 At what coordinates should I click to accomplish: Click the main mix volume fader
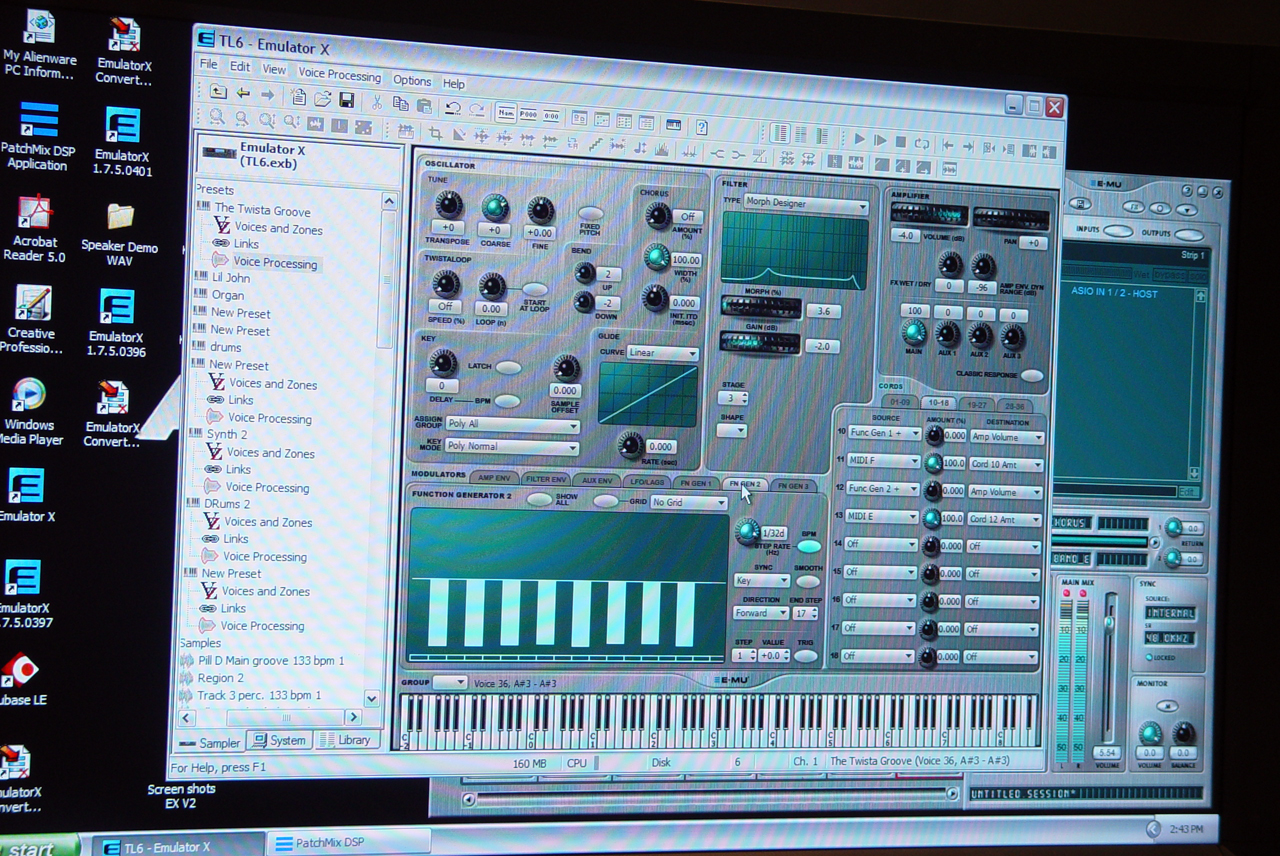coord(1108,624)
